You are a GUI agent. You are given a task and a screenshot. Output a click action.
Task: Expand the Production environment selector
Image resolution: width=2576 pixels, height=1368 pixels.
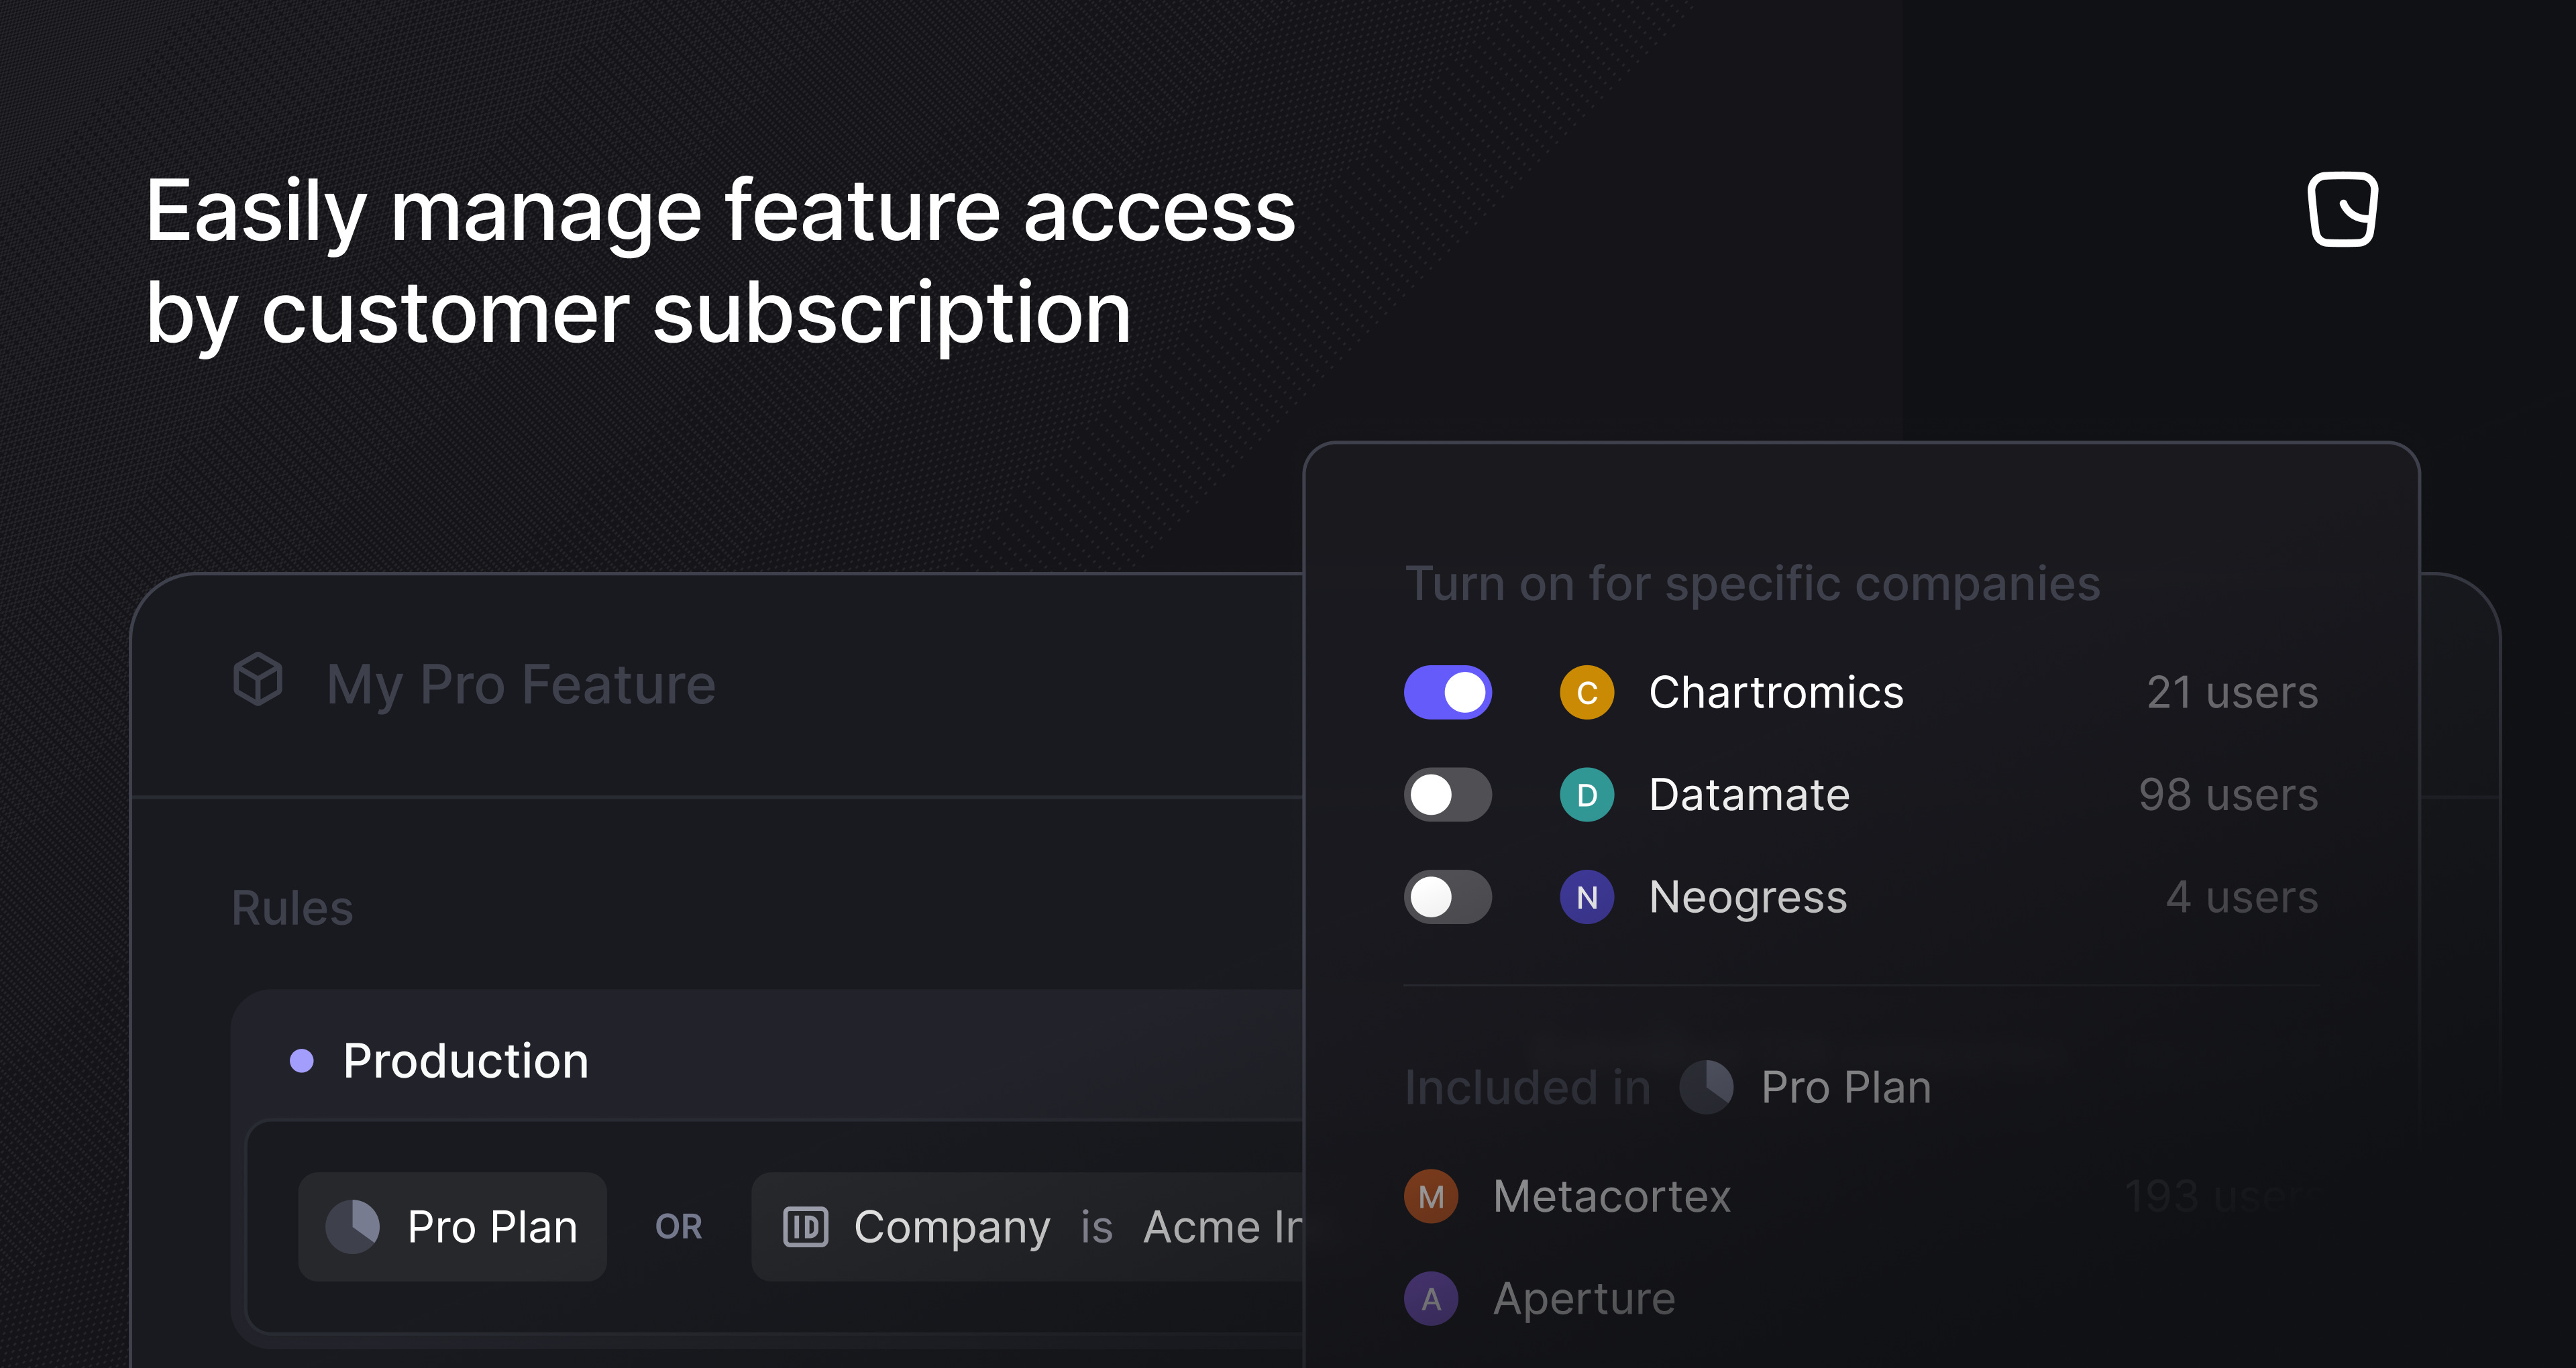466,1061
